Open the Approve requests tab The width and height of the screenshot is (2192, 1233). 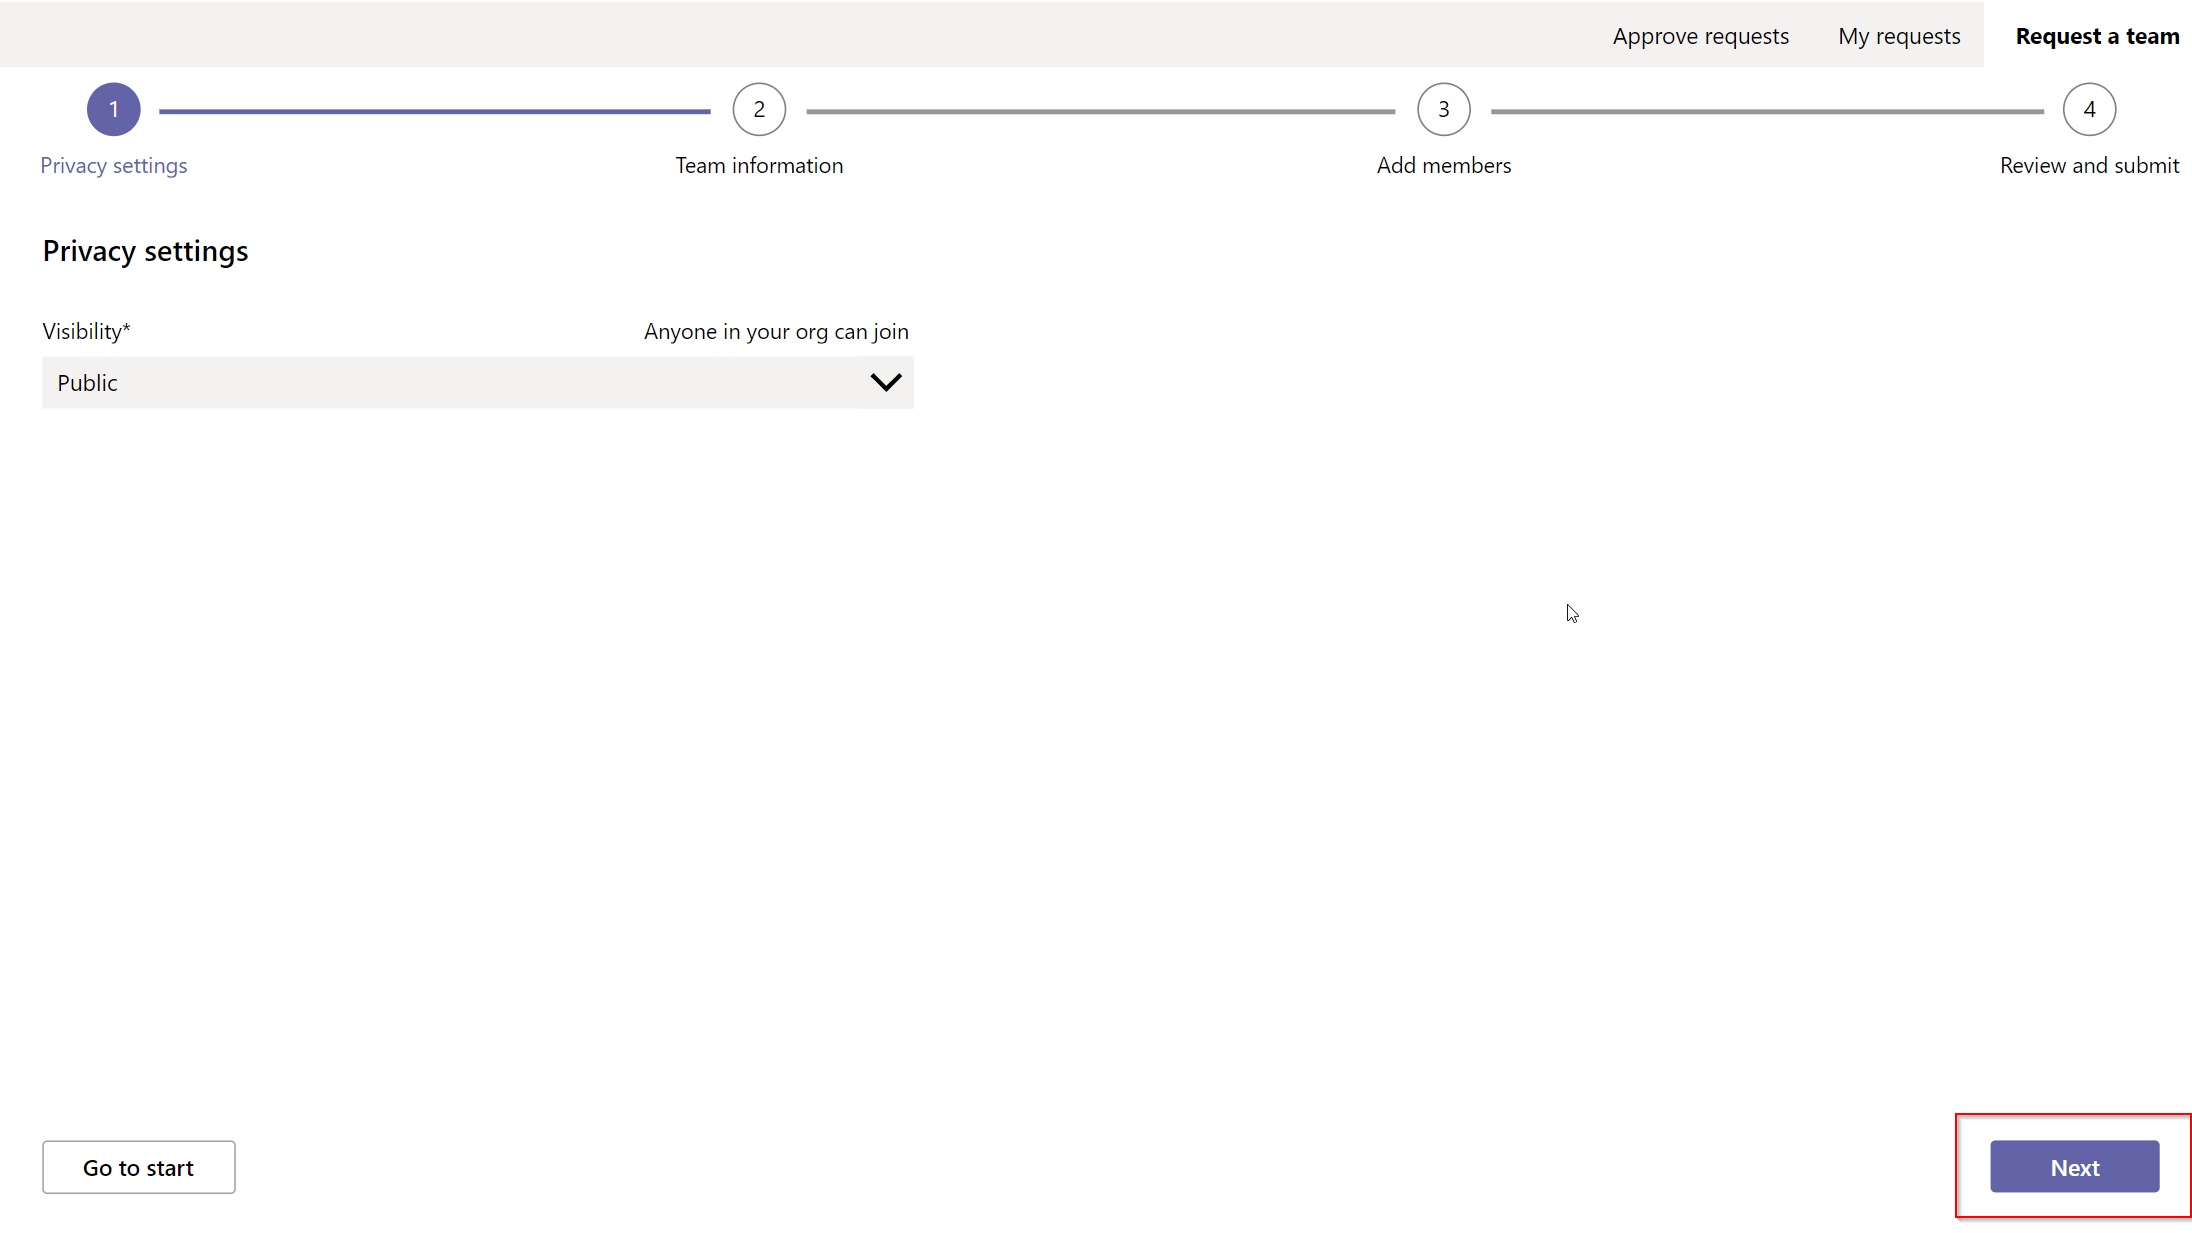tap(1700, 35)
